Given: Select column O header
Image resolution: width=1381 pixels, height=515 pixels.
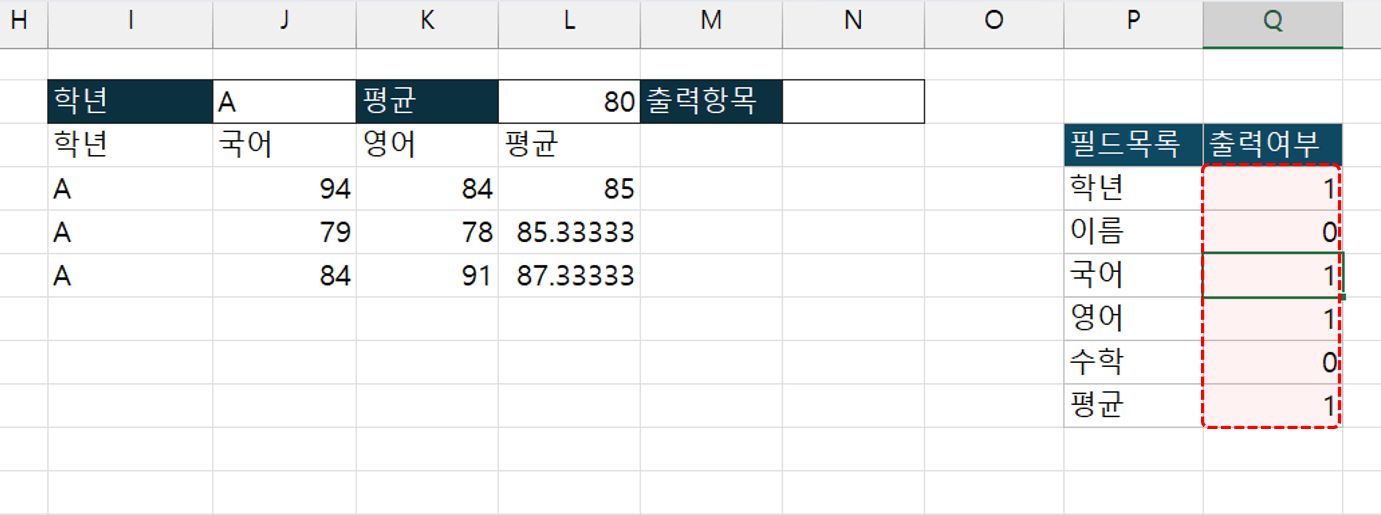Looking at the screenshot, I should click(994, 23).
